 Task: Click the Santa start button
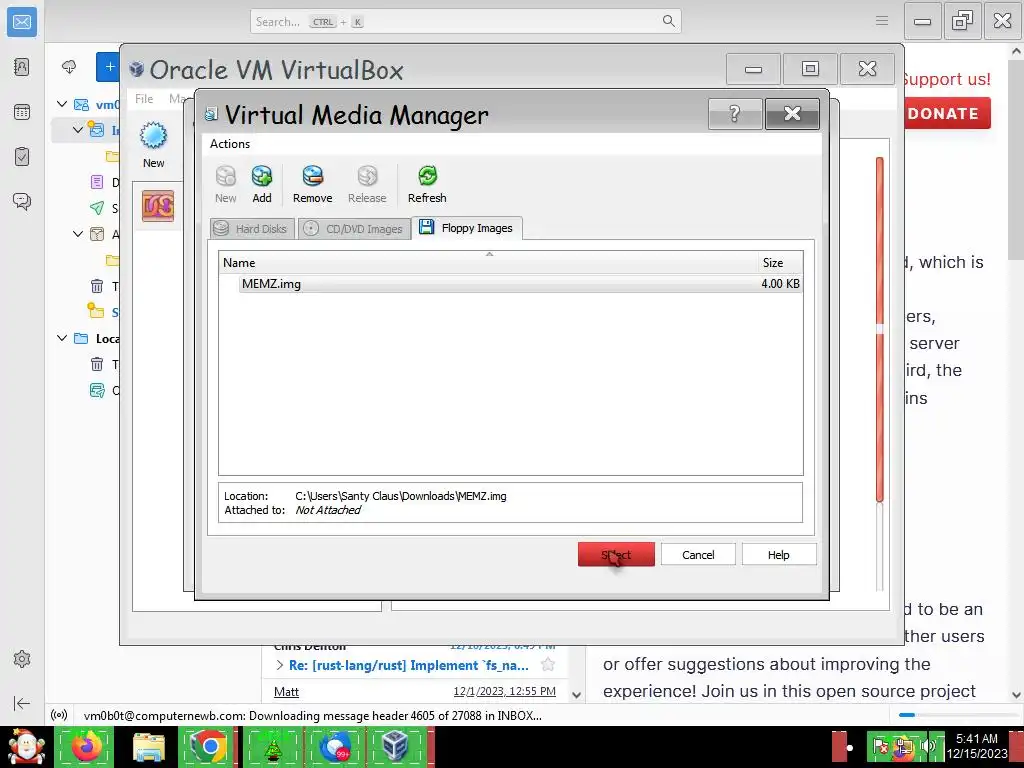click(x=26, y=746)
